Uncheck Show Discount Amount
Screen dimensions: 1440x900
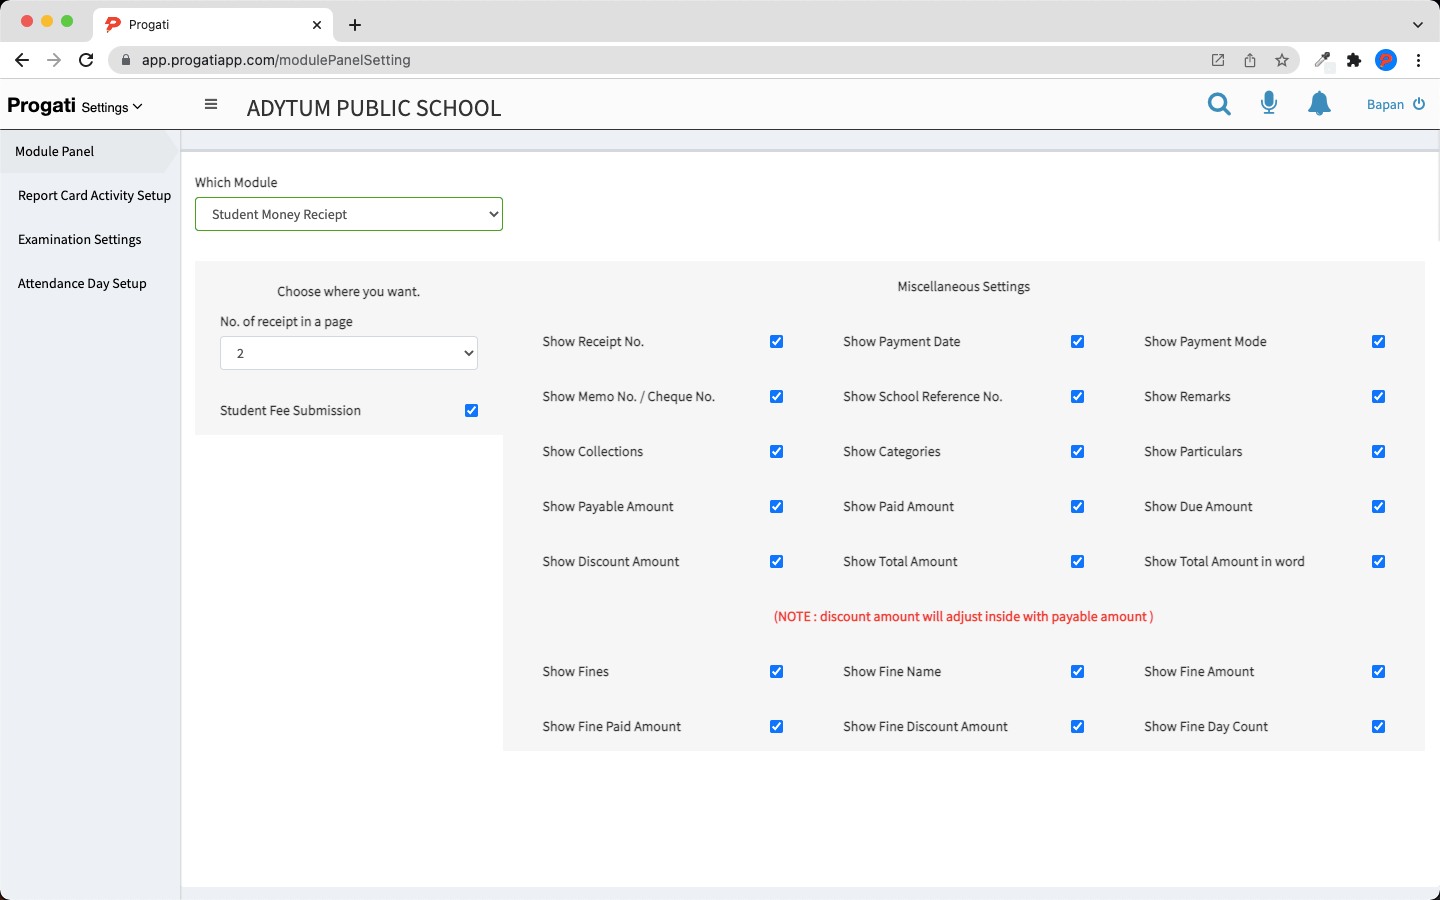click(x=776, y=561)
